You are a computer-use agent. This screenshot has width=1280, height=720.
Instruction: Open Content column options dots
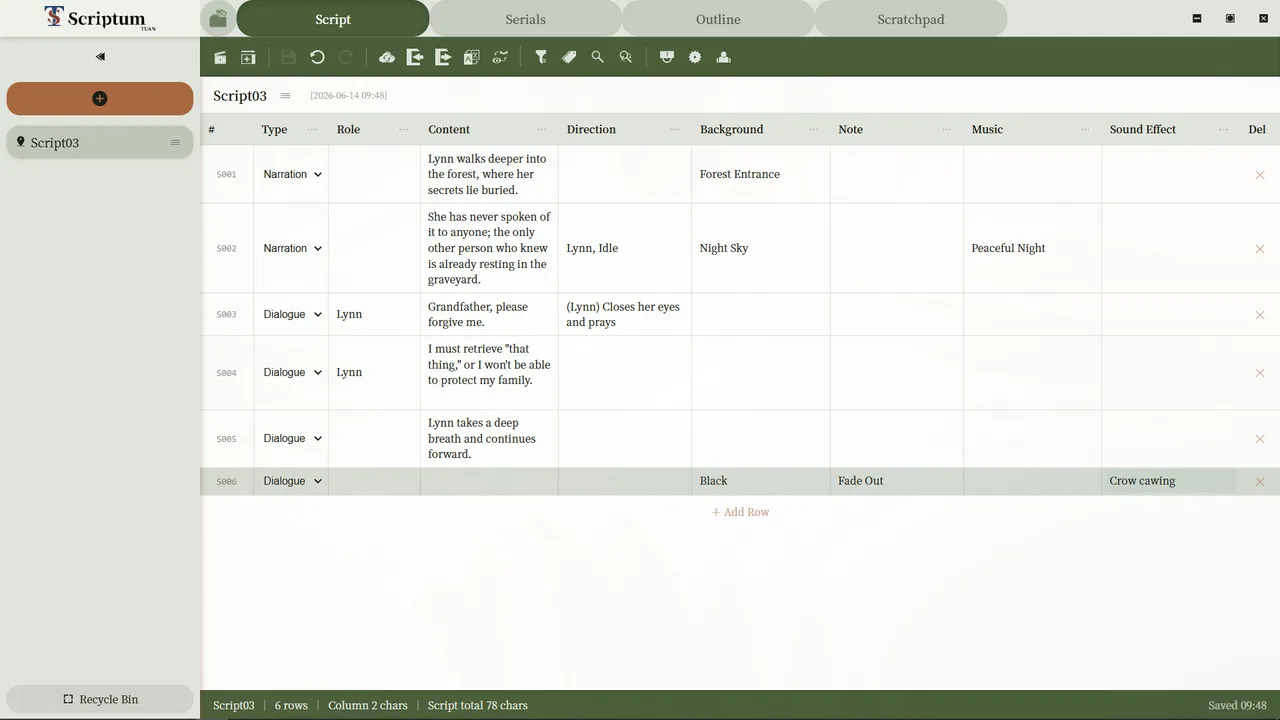[541, 130]
